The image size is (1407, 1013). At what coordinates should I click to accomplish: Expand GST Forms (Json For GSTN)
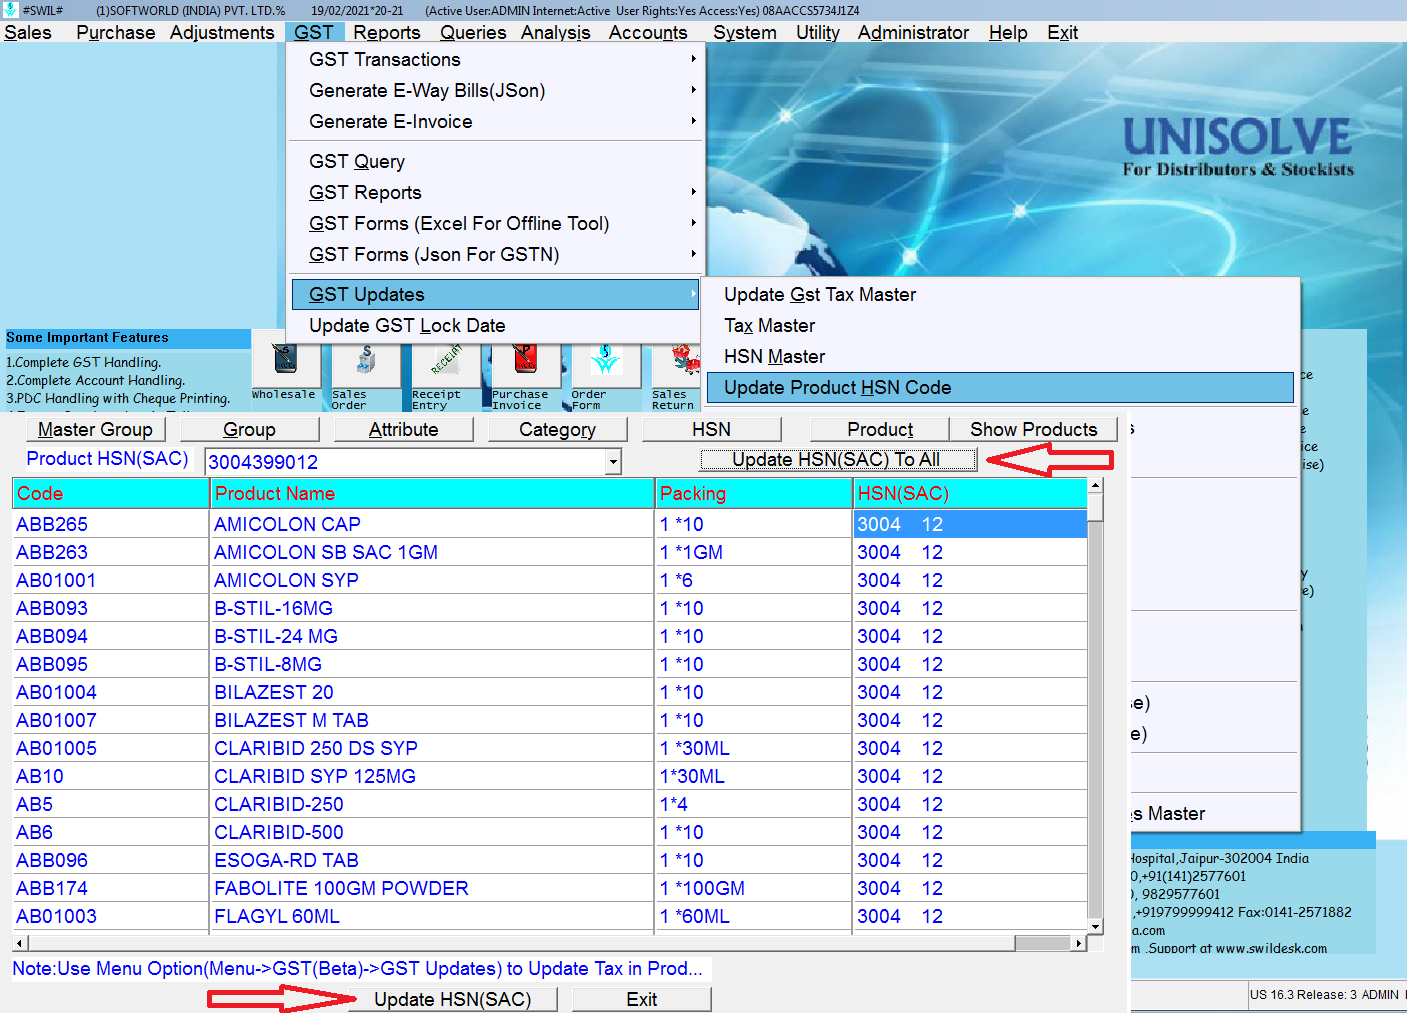(x=497, y=254)
